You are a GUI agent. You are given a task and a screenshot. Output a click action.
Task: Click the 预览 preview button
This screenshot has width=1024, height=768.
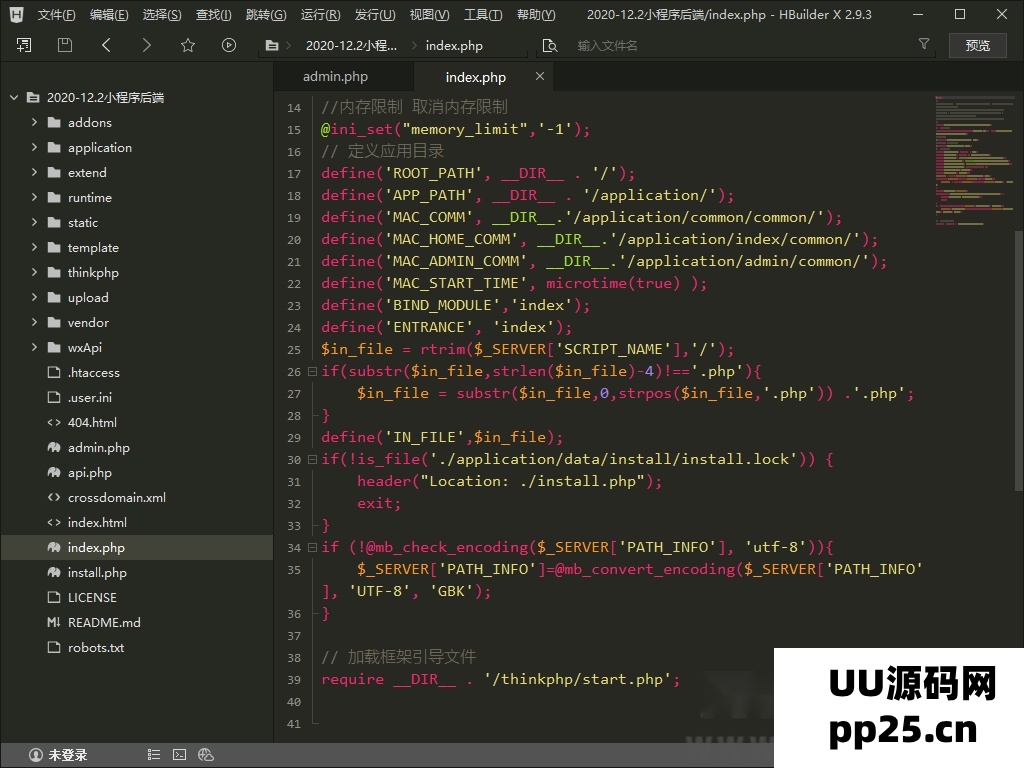pos(977,45)
